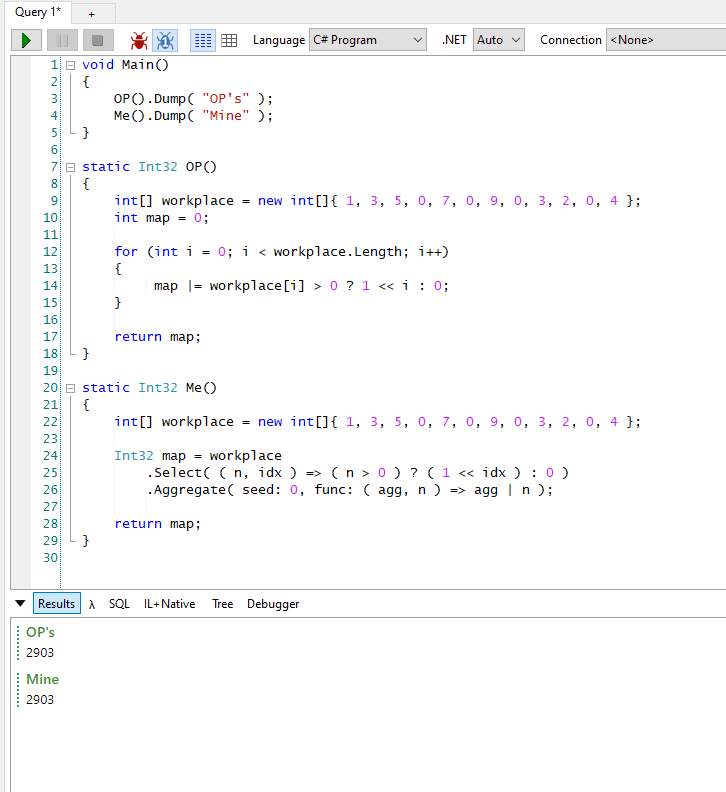This screenshot has width=726, height=792.
Task: Select the Query 1* tab
Action: (x=38, y=12)
